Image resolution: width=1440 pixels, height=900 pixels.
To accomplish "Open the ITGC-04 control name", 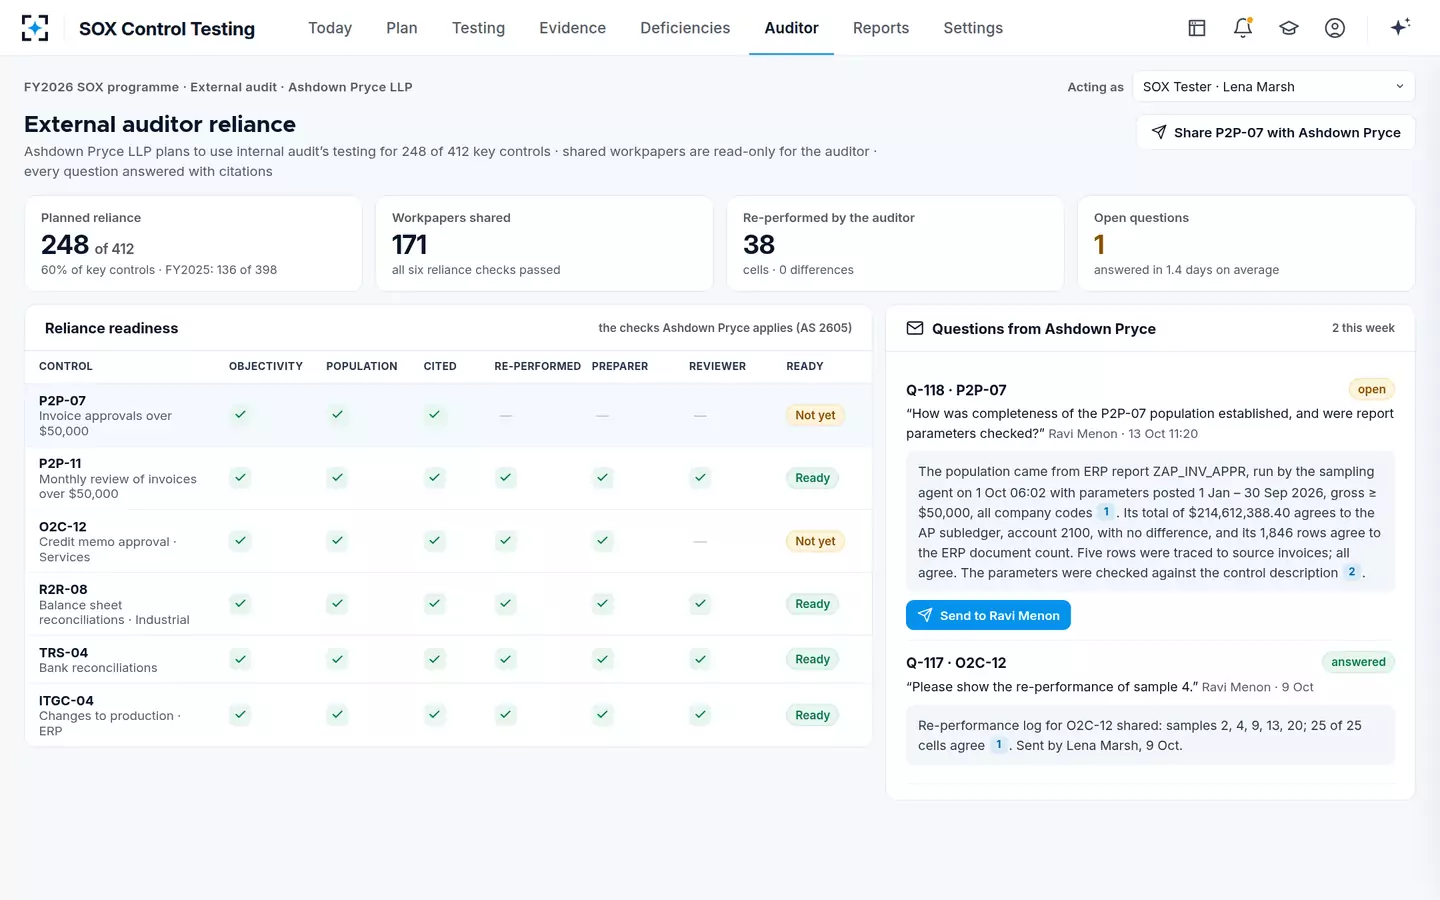I will [66, 700].
